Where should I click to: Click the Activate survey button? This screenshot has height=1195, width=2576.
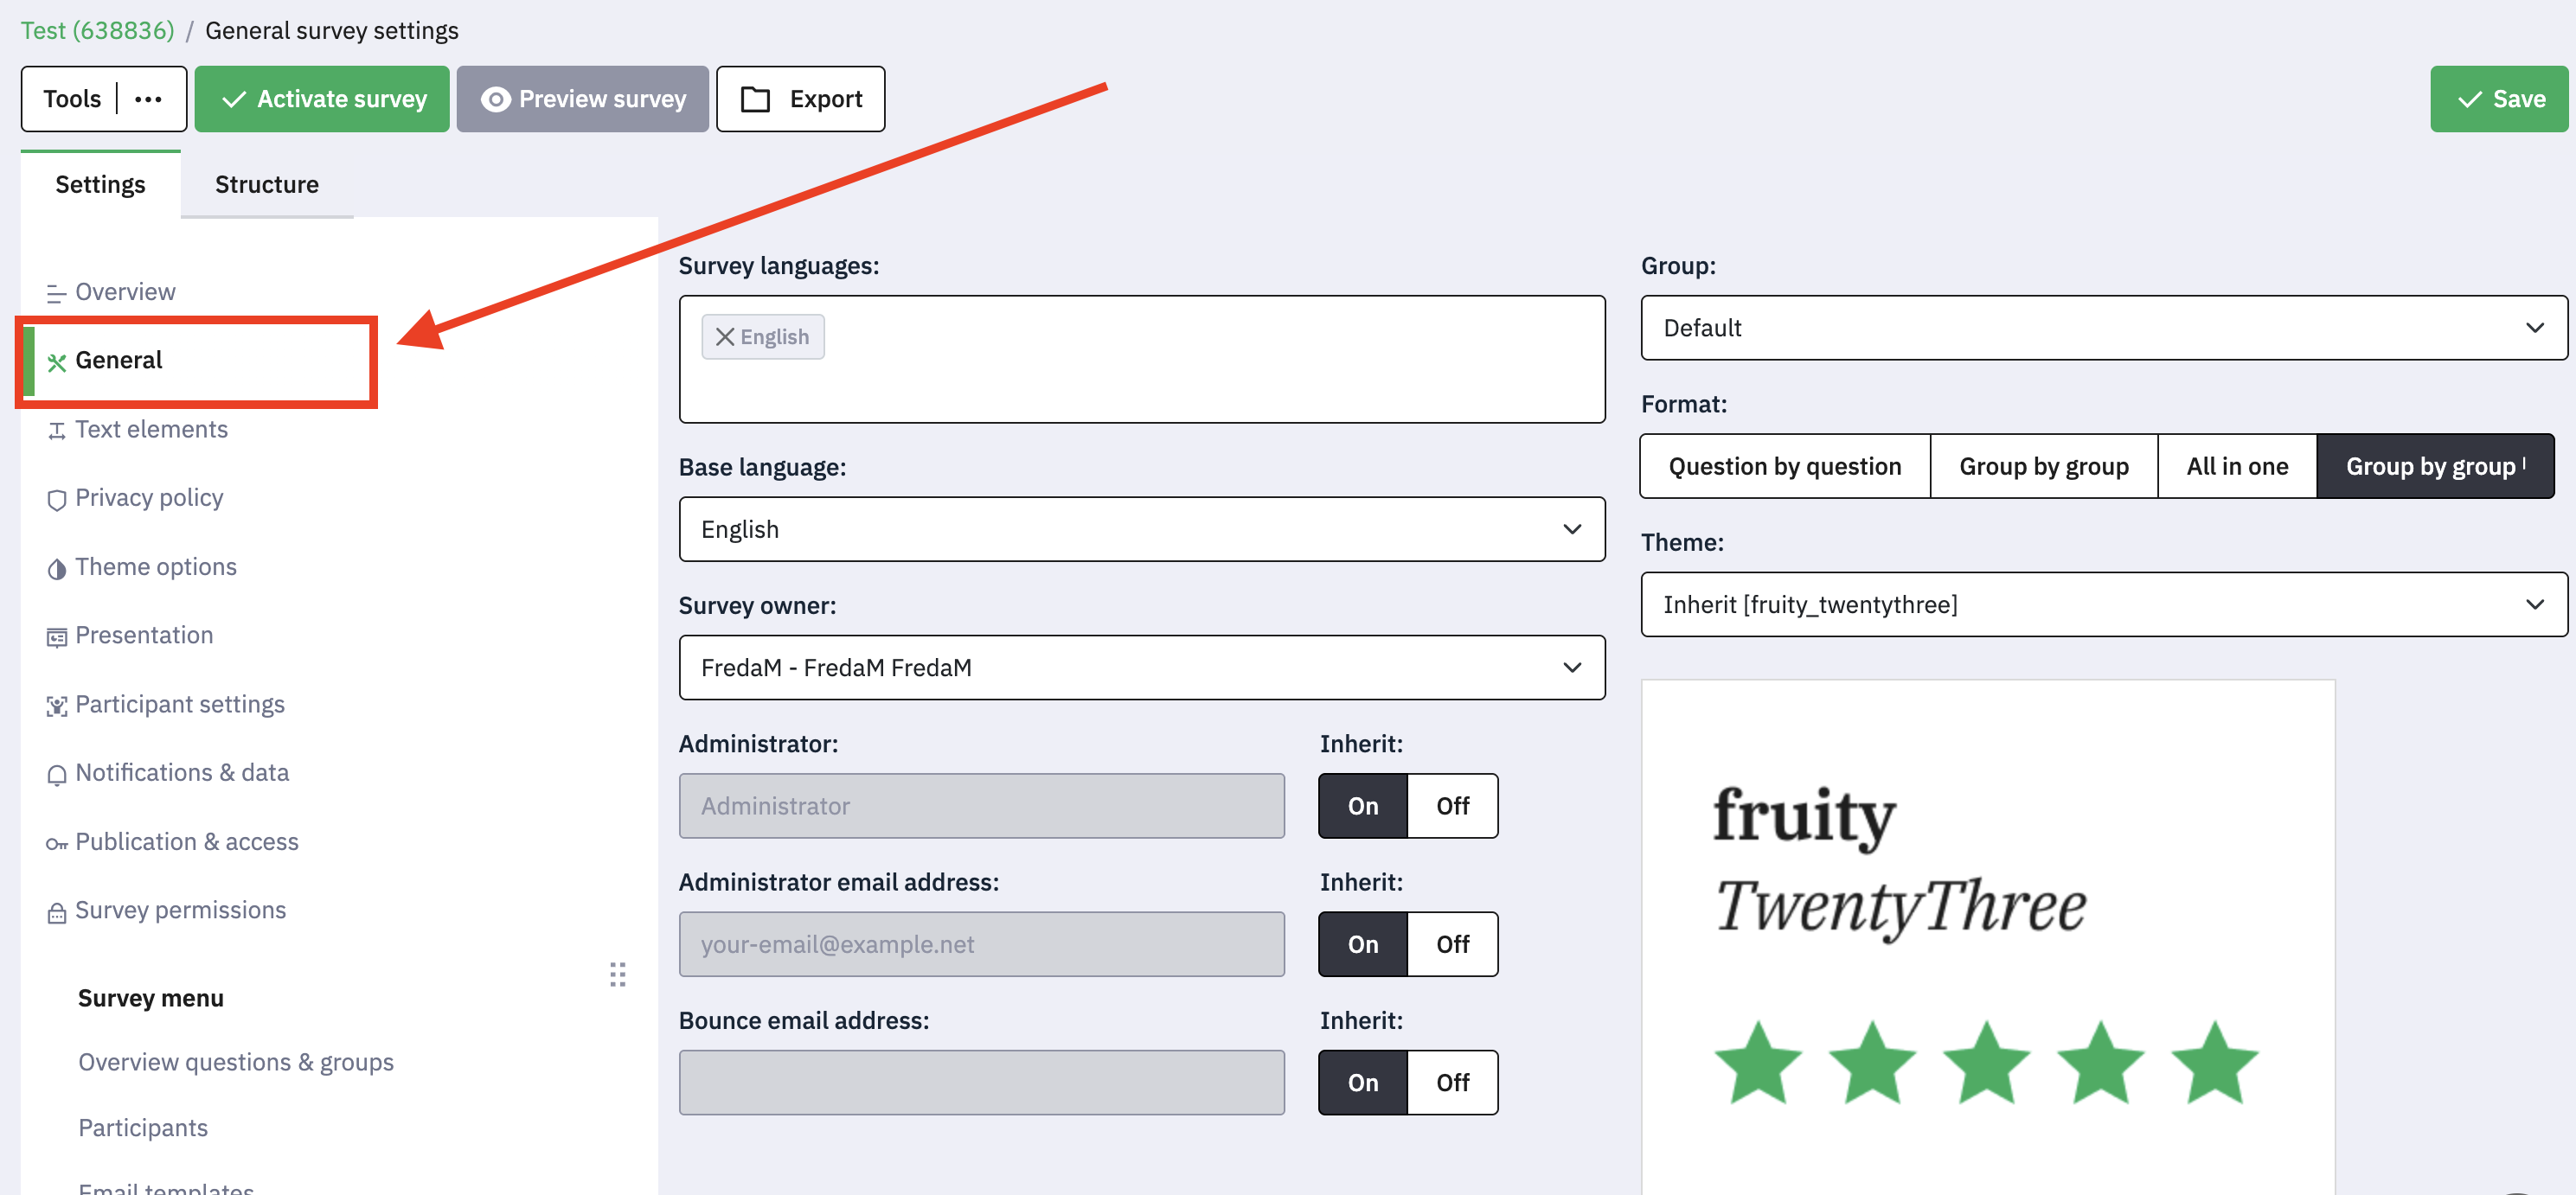click(x=322, y=99)
